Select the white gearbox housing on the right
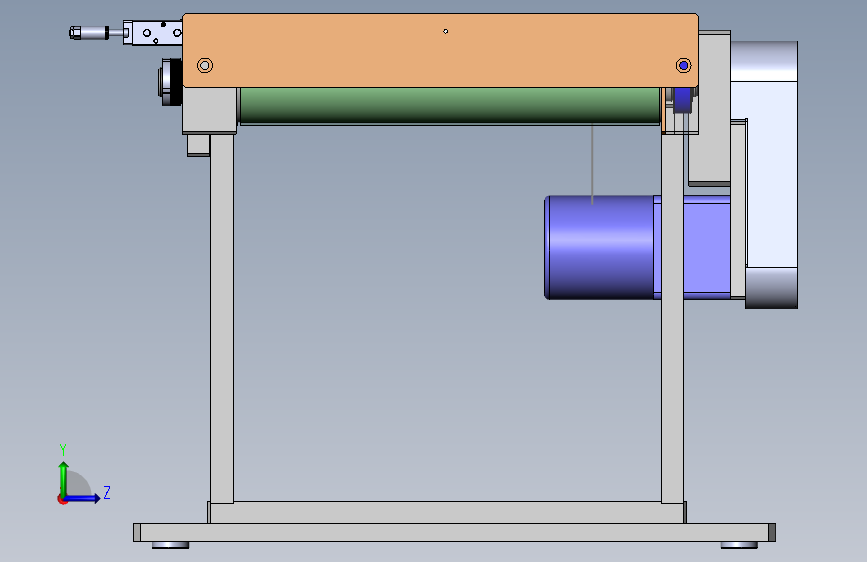Image resolution: width=867 pixels, height=562 pixels. [x=771, y=174]
